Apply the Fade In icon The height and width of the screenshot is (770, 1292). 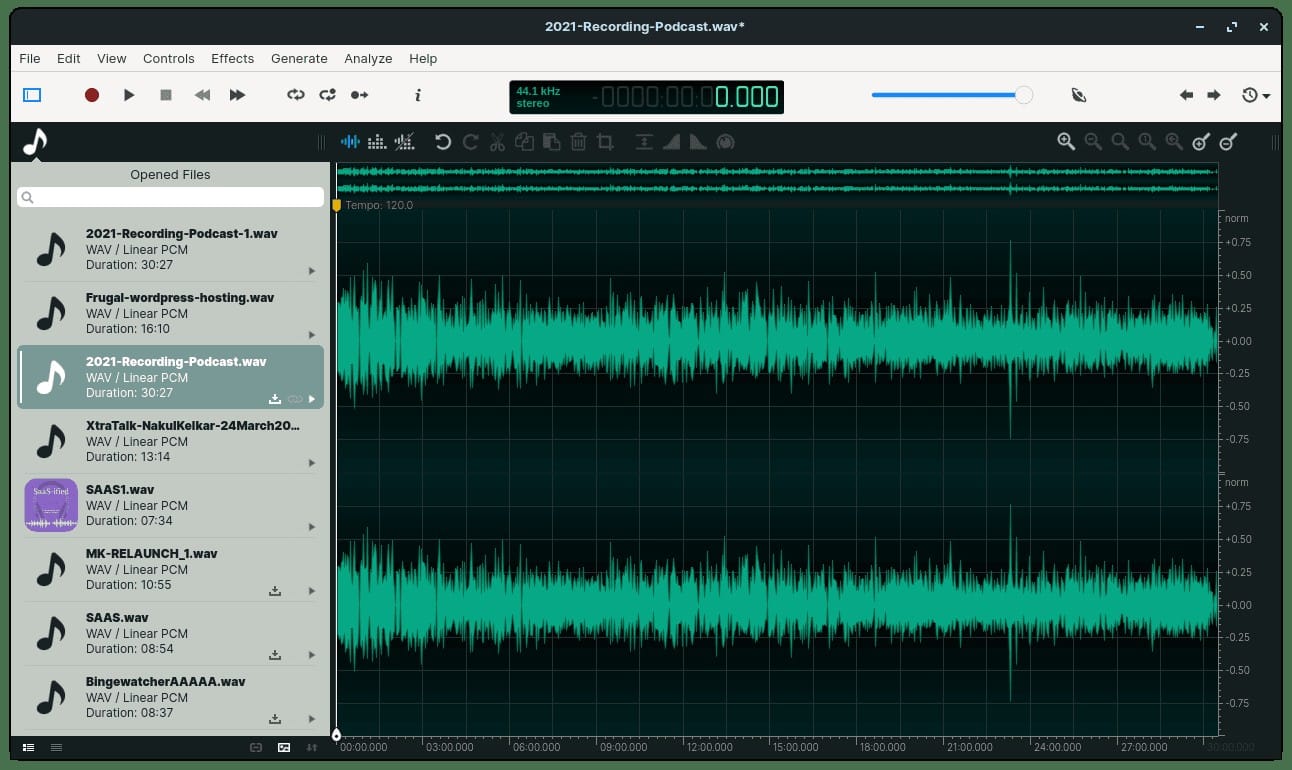672,142
